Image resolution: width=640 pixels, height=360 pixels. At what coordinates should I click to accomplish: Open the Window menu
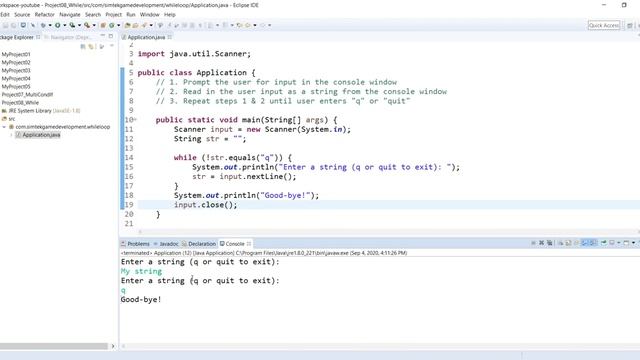(149, 15)
